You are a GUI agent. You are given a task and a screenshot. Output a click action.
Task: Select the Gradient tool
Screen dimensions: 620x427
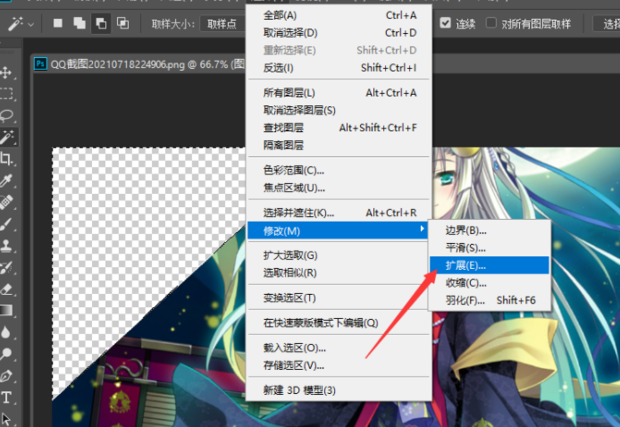(6, 310)
